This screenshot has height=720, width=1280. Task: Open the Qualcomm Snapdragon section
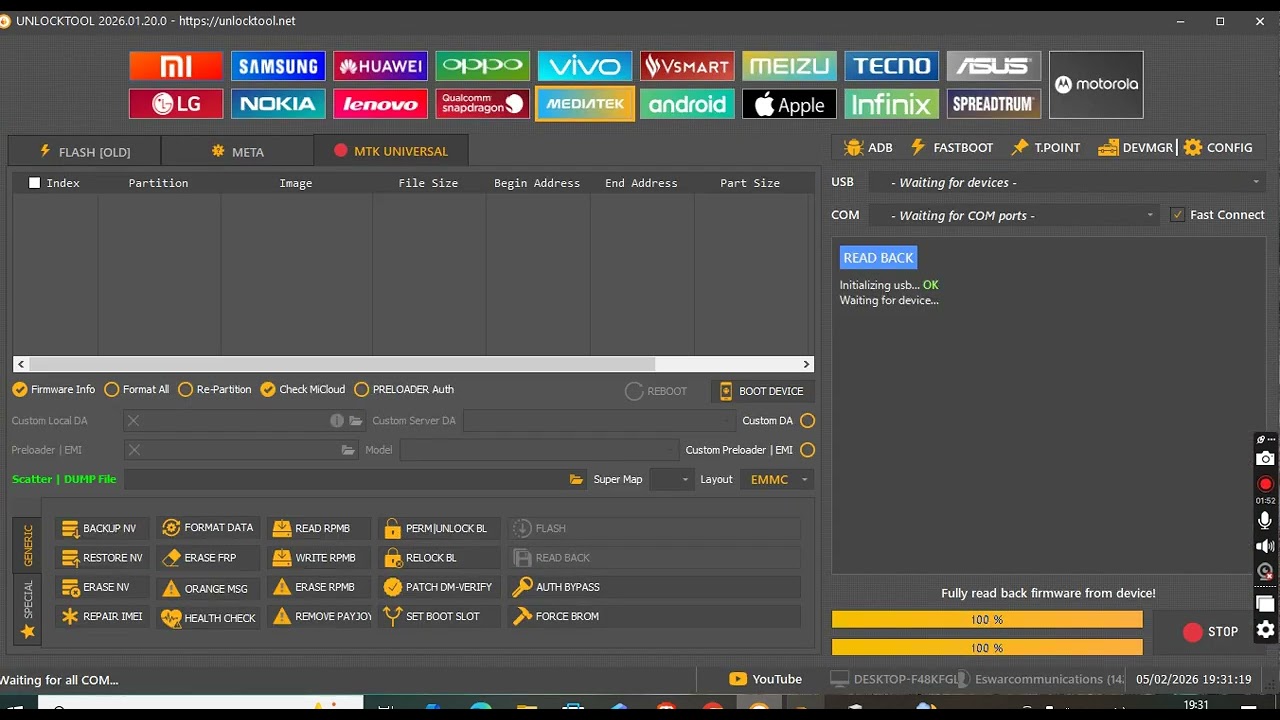click(483, 104)
